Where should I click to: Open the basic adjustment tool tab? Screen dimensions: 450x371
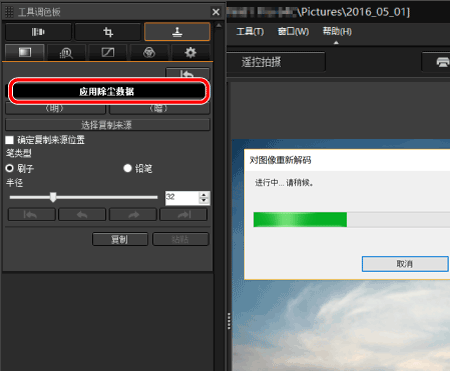click(38, 32)
